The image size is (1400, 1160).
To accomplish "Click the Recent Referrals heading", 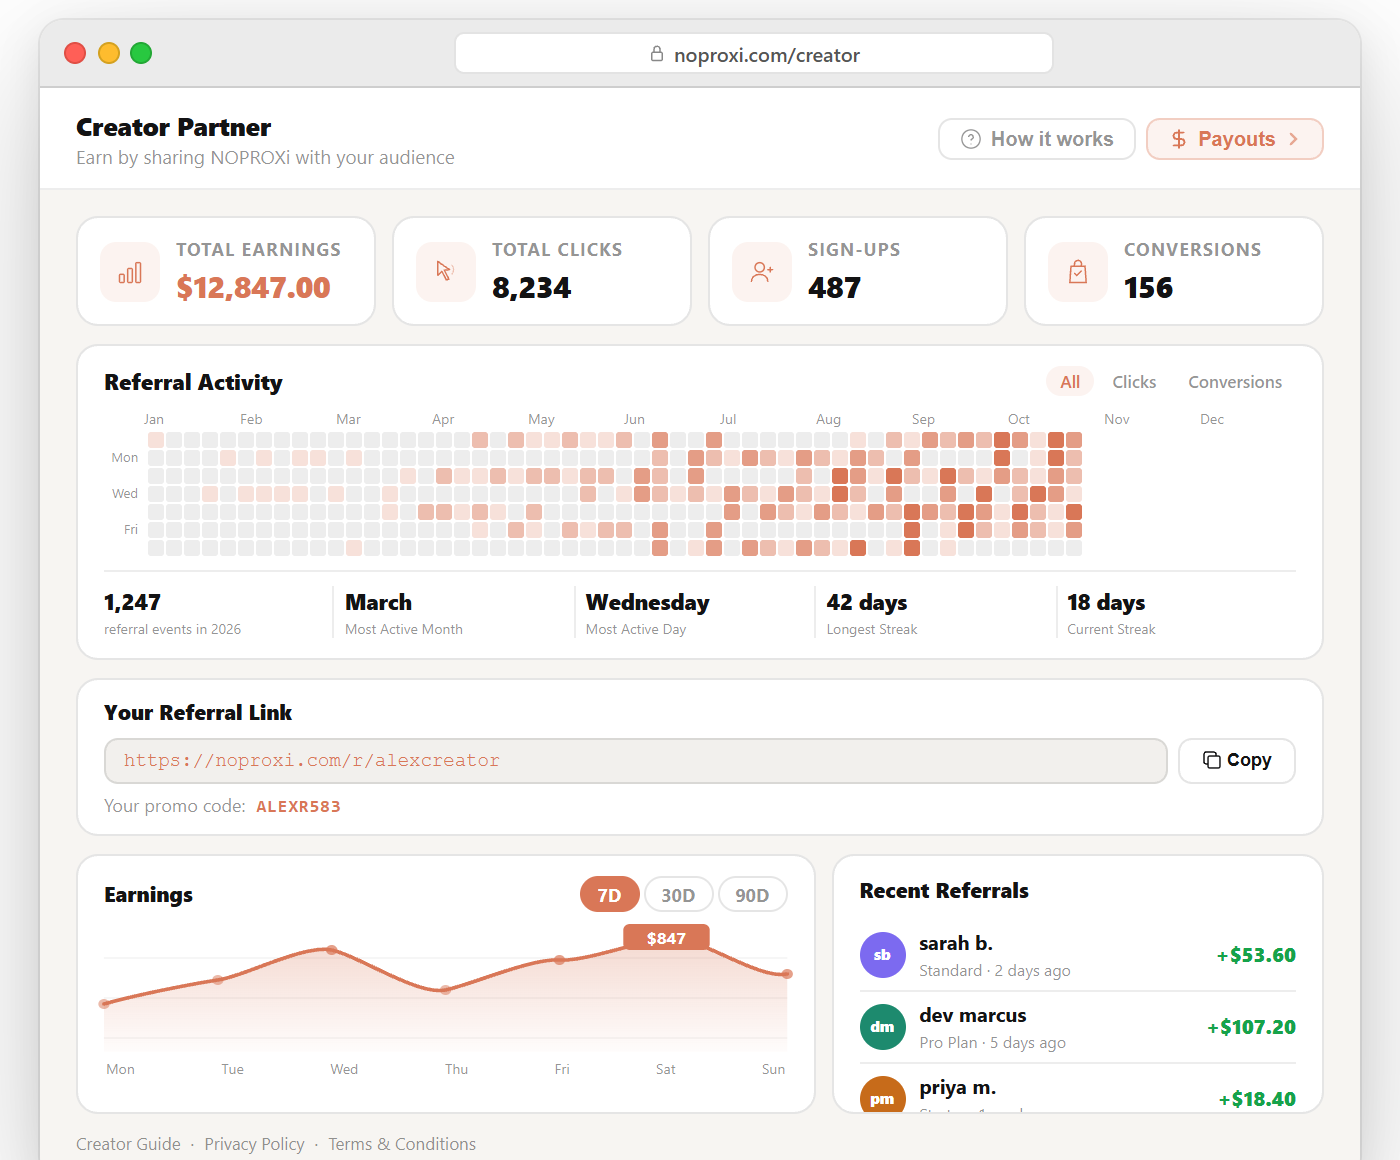I will coord(944,891).
